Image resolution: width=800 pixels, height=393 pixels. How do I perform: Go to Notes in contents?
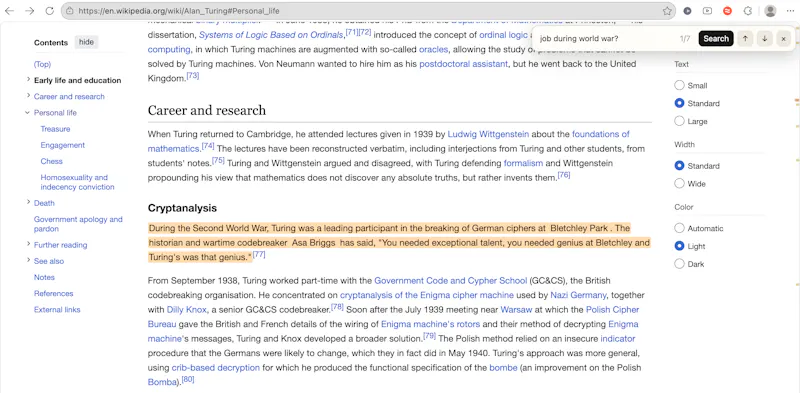pyautogui.click(x=44, y=277)
